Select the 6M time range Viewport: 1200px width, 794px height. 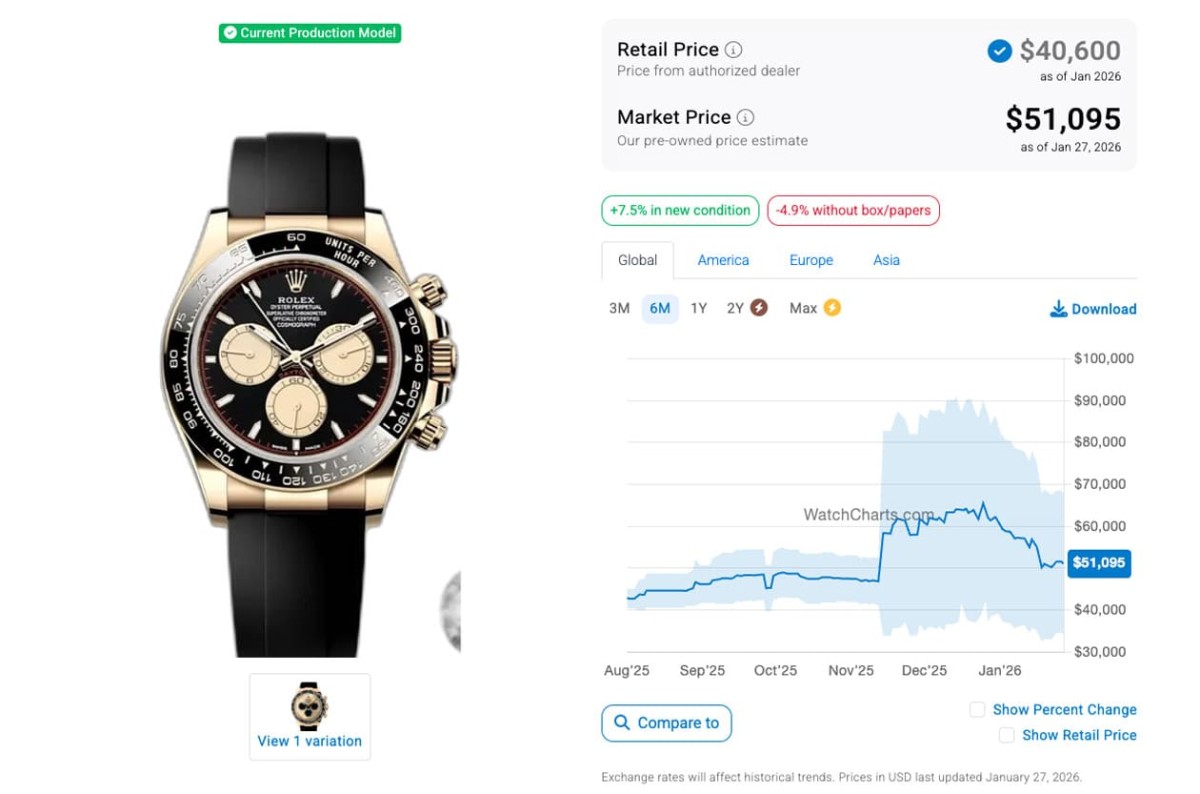(x=660, y=308)
